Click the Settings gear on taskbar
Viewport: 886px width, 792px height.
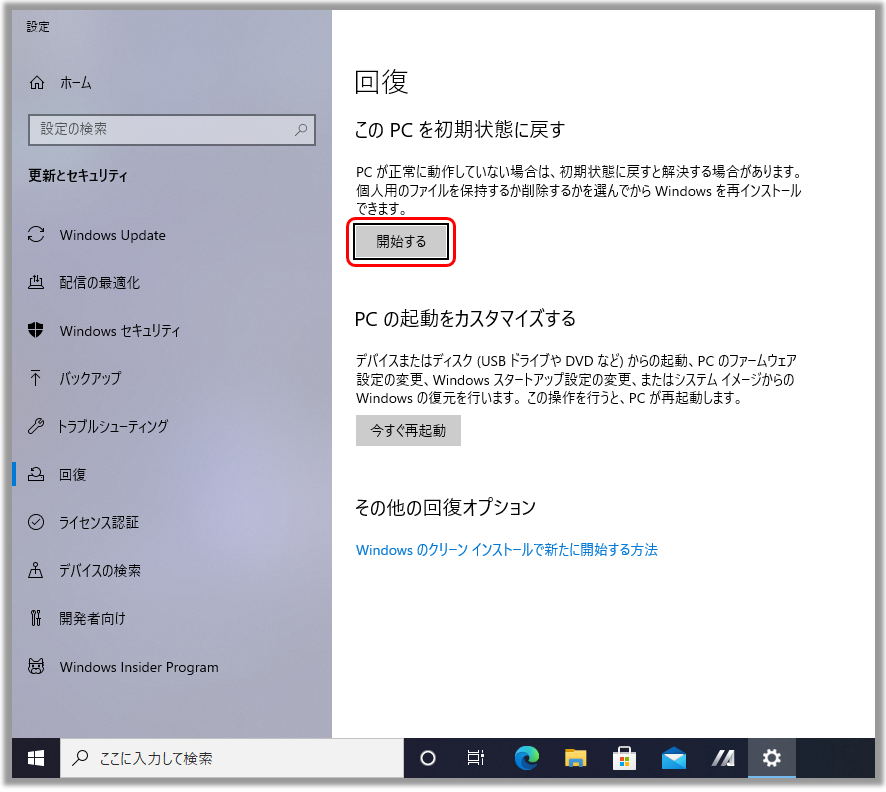(x=772, y=758)
